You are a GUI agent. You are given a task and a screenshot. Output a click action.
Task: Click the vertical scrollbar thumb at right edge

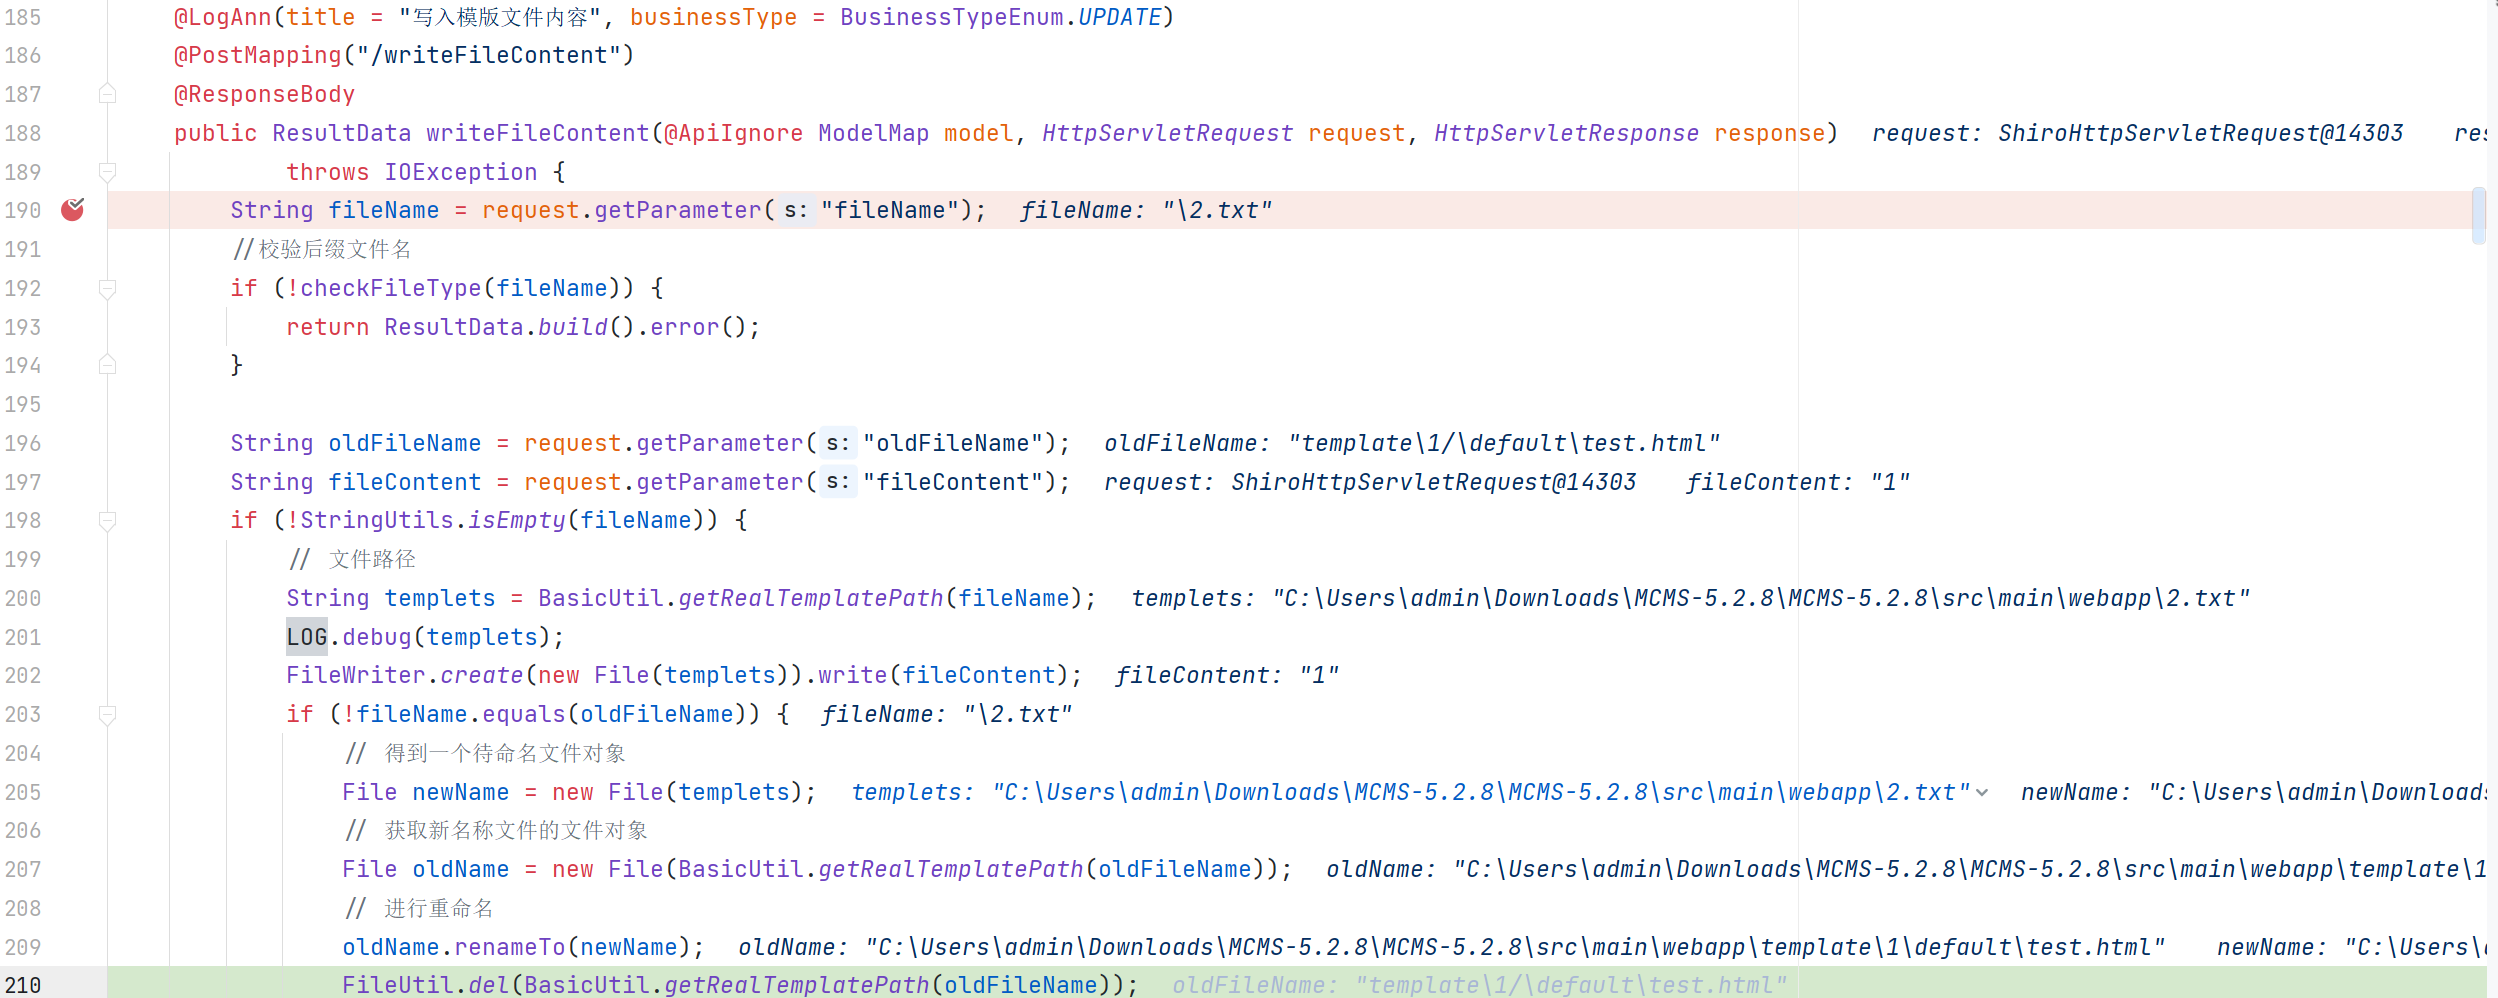tap(2478, 215)
